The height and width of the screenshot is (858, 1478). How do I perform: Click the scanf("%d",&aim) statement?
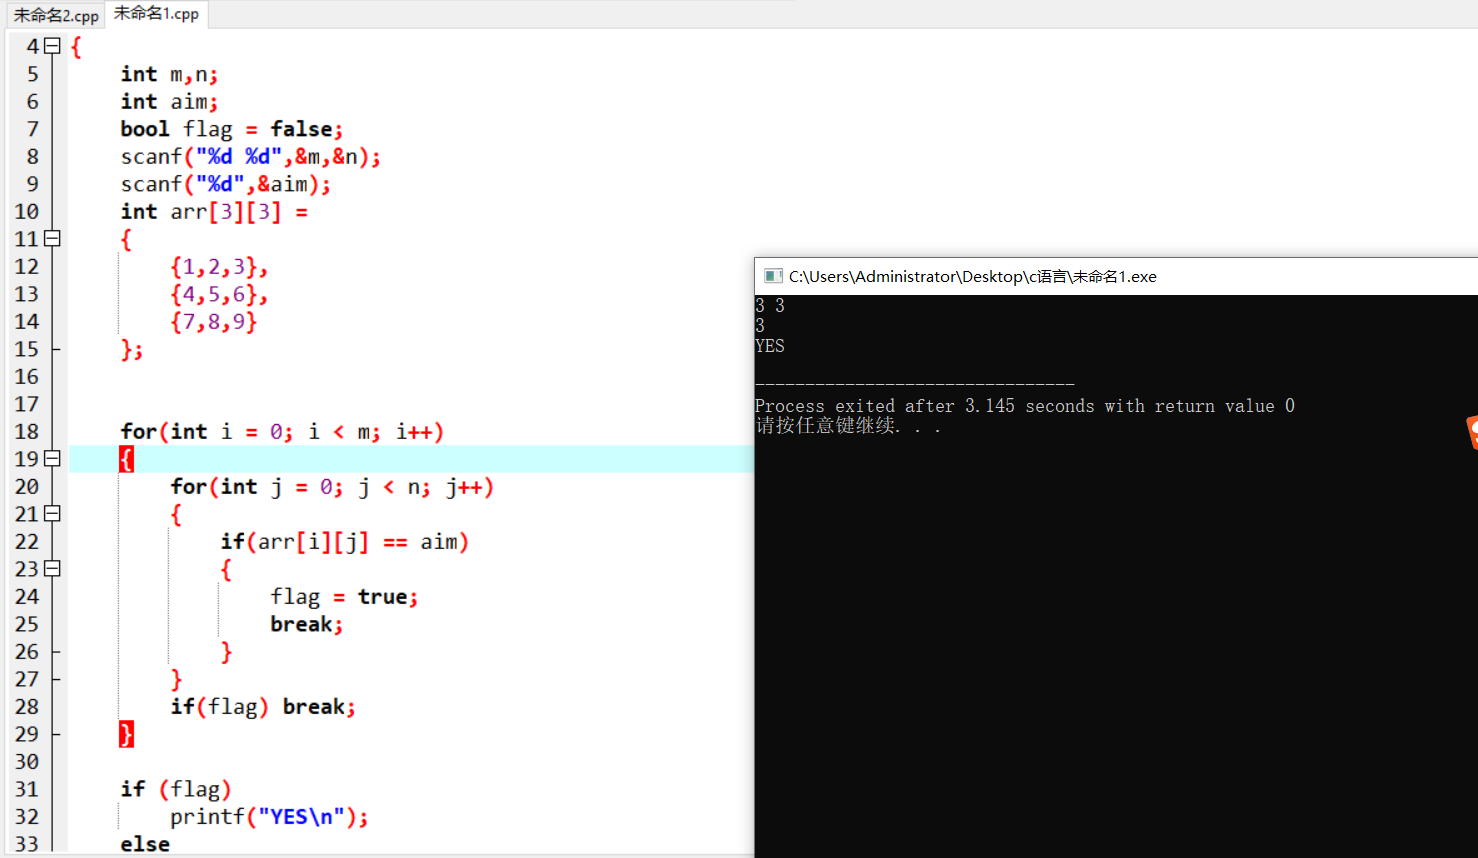226,185
